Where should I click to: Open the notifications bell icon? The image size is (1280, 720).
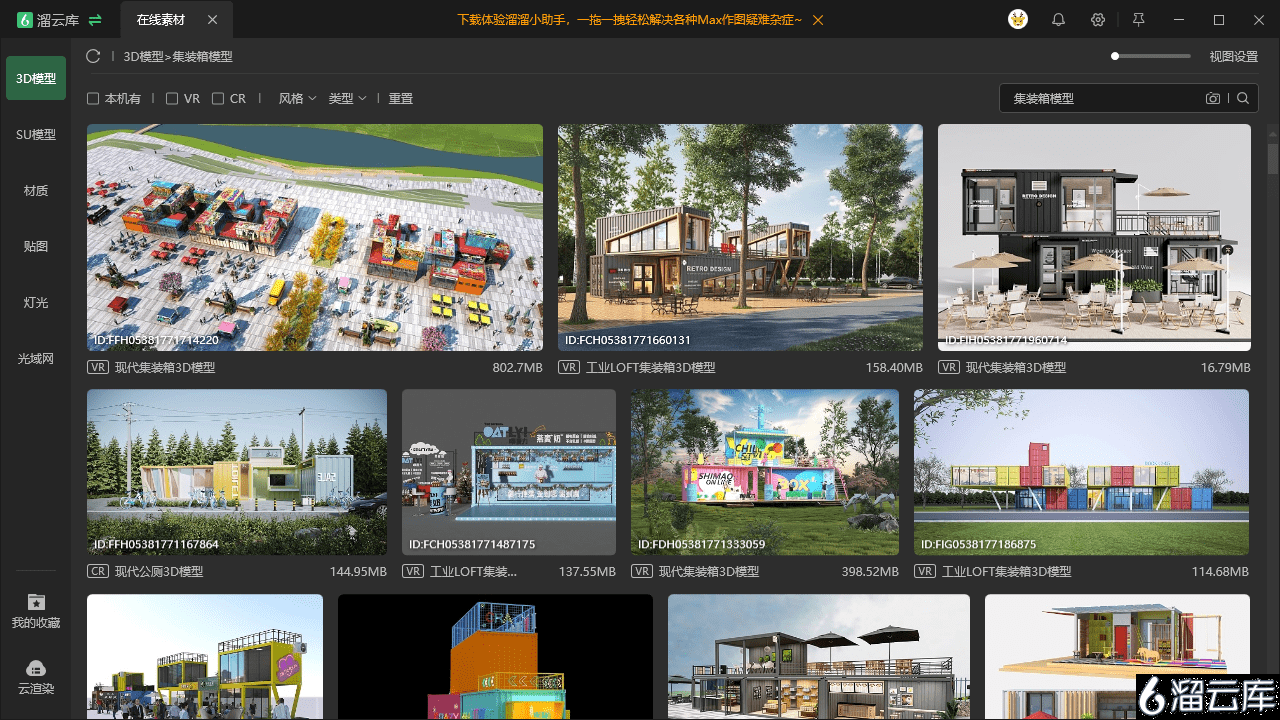[1058, 20]
